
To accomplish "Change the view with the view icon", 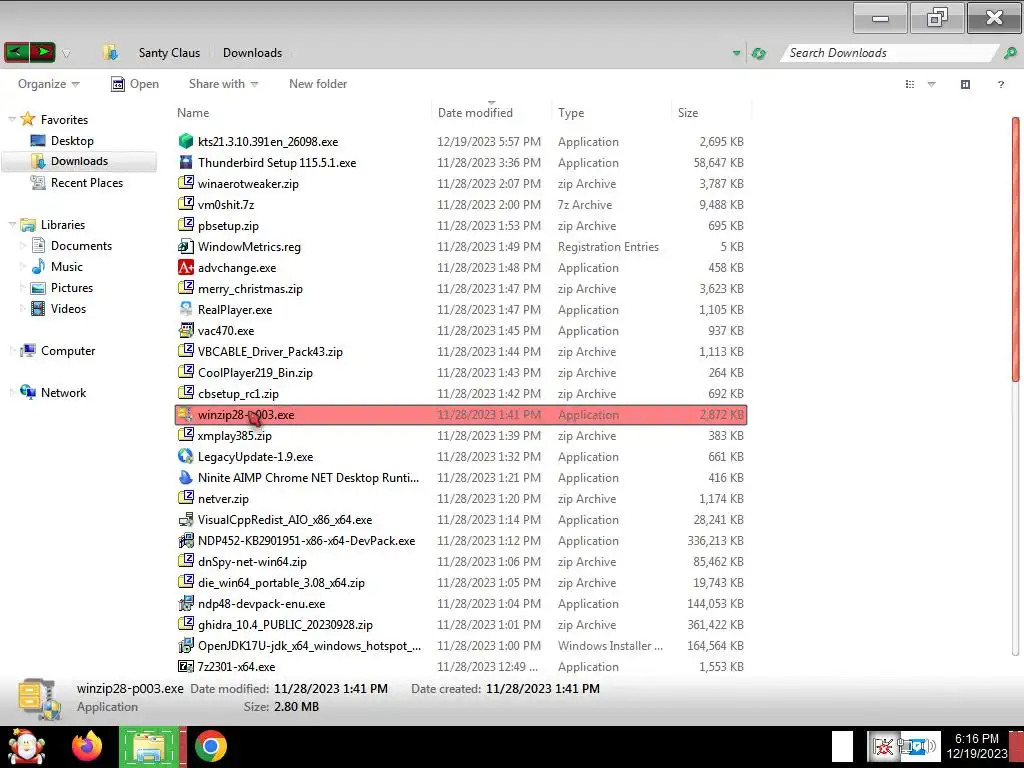I will coord(910,84).
